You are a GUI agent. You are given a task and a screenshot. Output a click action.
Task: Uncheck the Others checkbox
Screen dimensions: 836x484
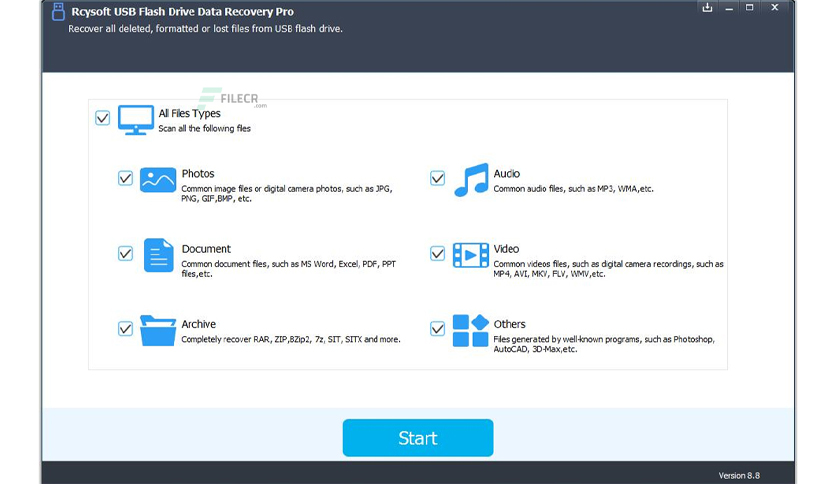coord(437,328)
